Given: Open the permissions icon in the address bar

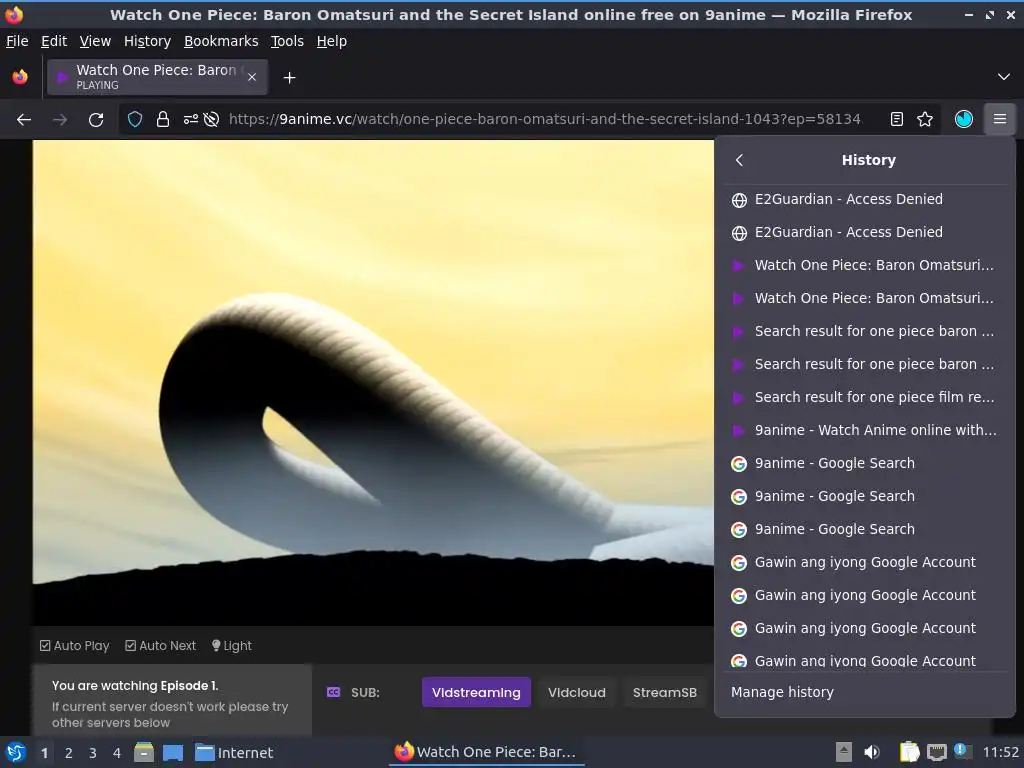Looking at the screenshot, I should click(x=191, y=120).
